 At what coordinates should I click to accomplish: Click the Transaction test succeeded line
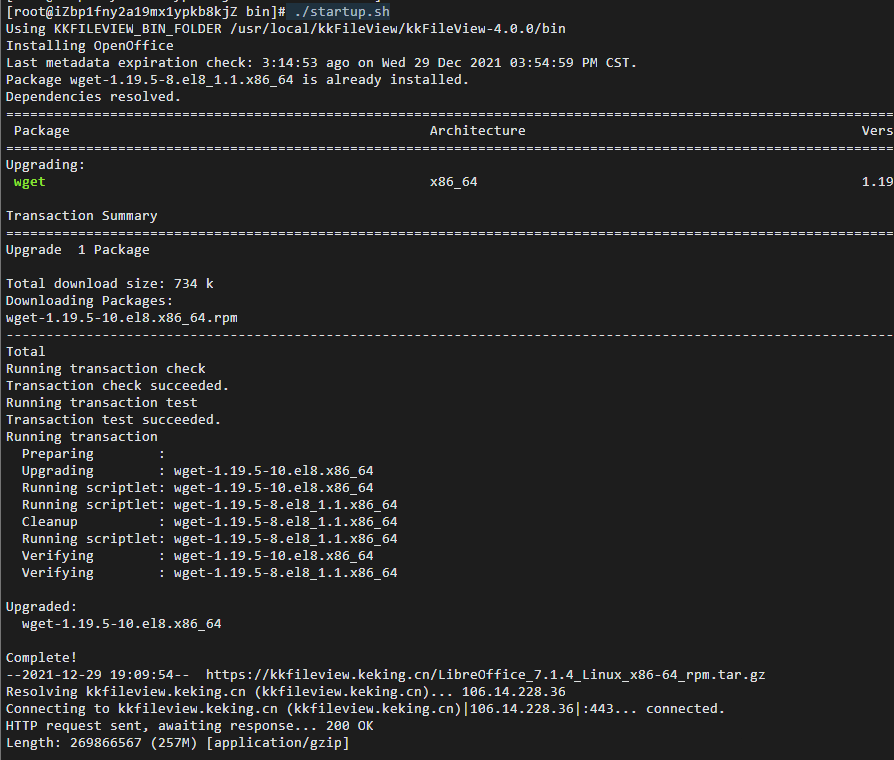click(x=113, y=420)
